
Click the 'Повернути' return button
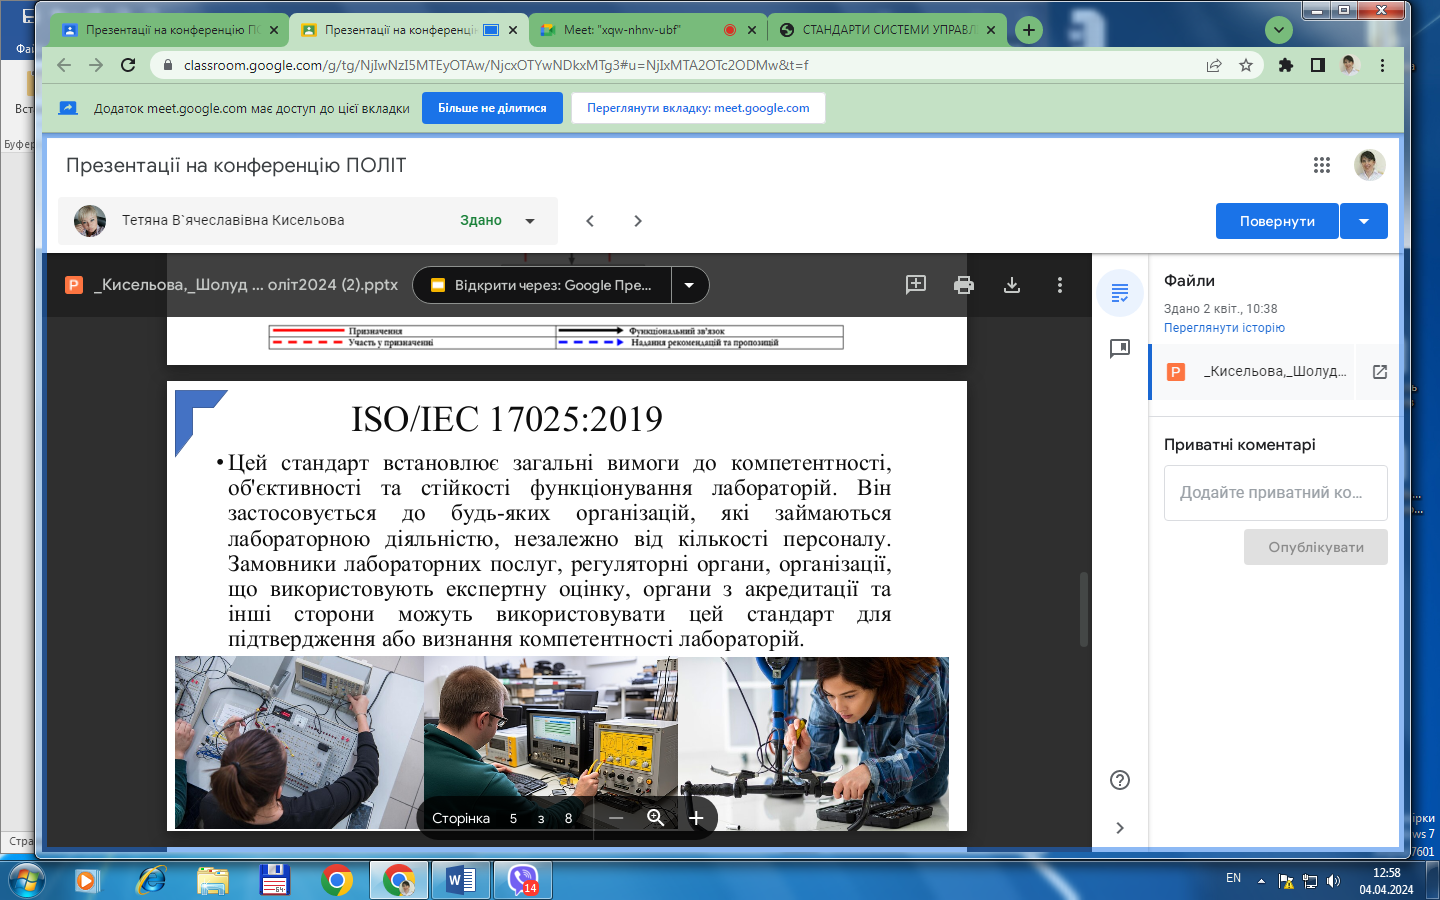click(1276, 221)
